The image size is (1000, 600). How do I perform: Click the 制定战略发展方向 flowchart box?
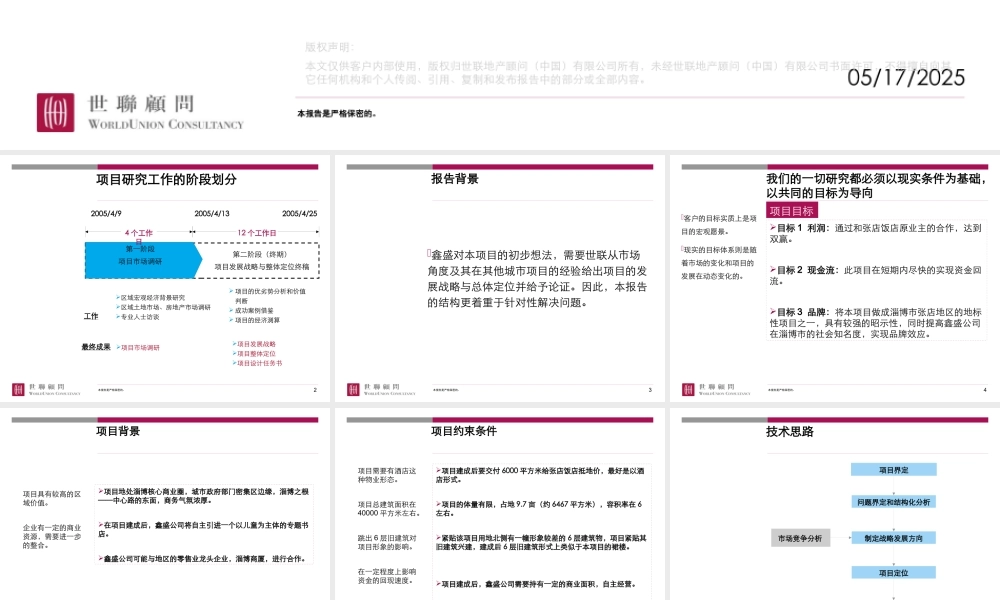pyautogui.click(x=893, y=538)
